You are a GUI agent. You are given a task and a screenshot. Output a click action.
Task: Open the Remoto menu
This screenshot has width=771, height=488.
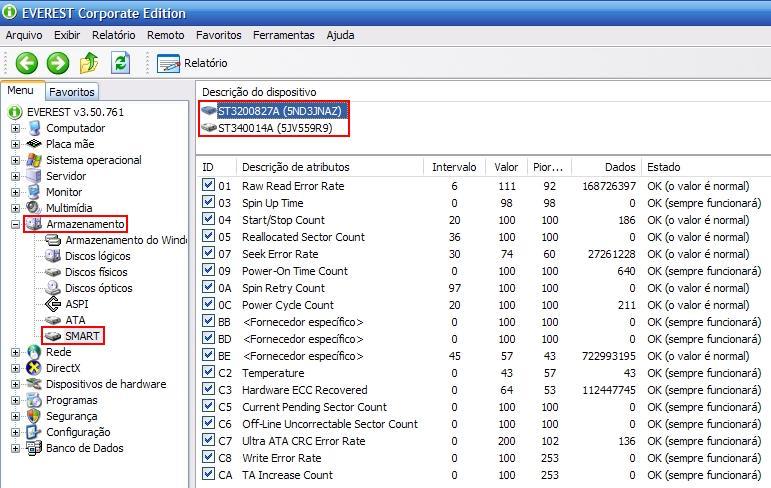166,35
